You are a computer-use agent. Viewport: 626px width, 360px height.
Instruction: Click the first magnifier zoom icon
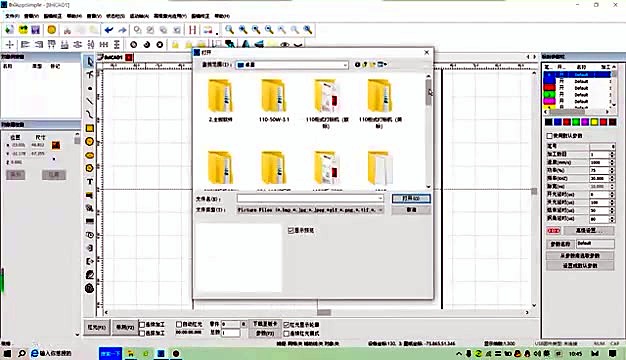click(230, 30)
